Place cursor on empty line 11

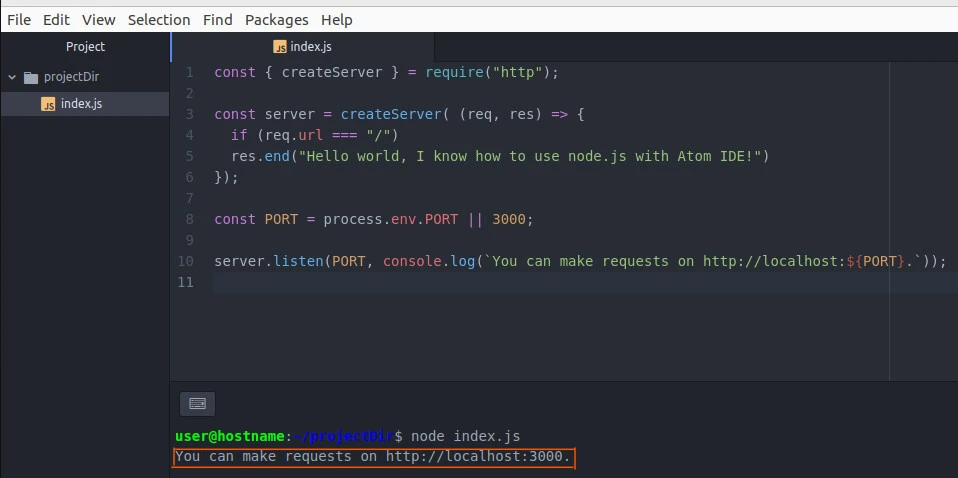(500, 283)
